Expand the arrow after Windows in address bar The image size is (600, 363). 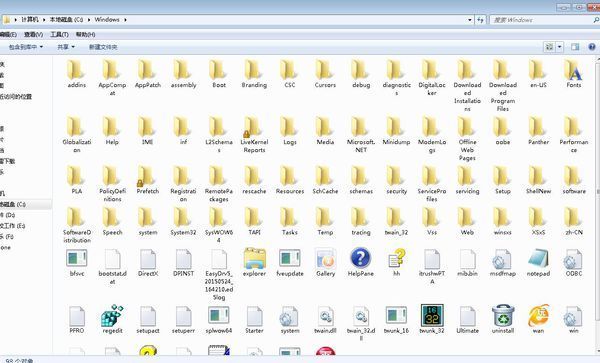(x=125, y=20)
